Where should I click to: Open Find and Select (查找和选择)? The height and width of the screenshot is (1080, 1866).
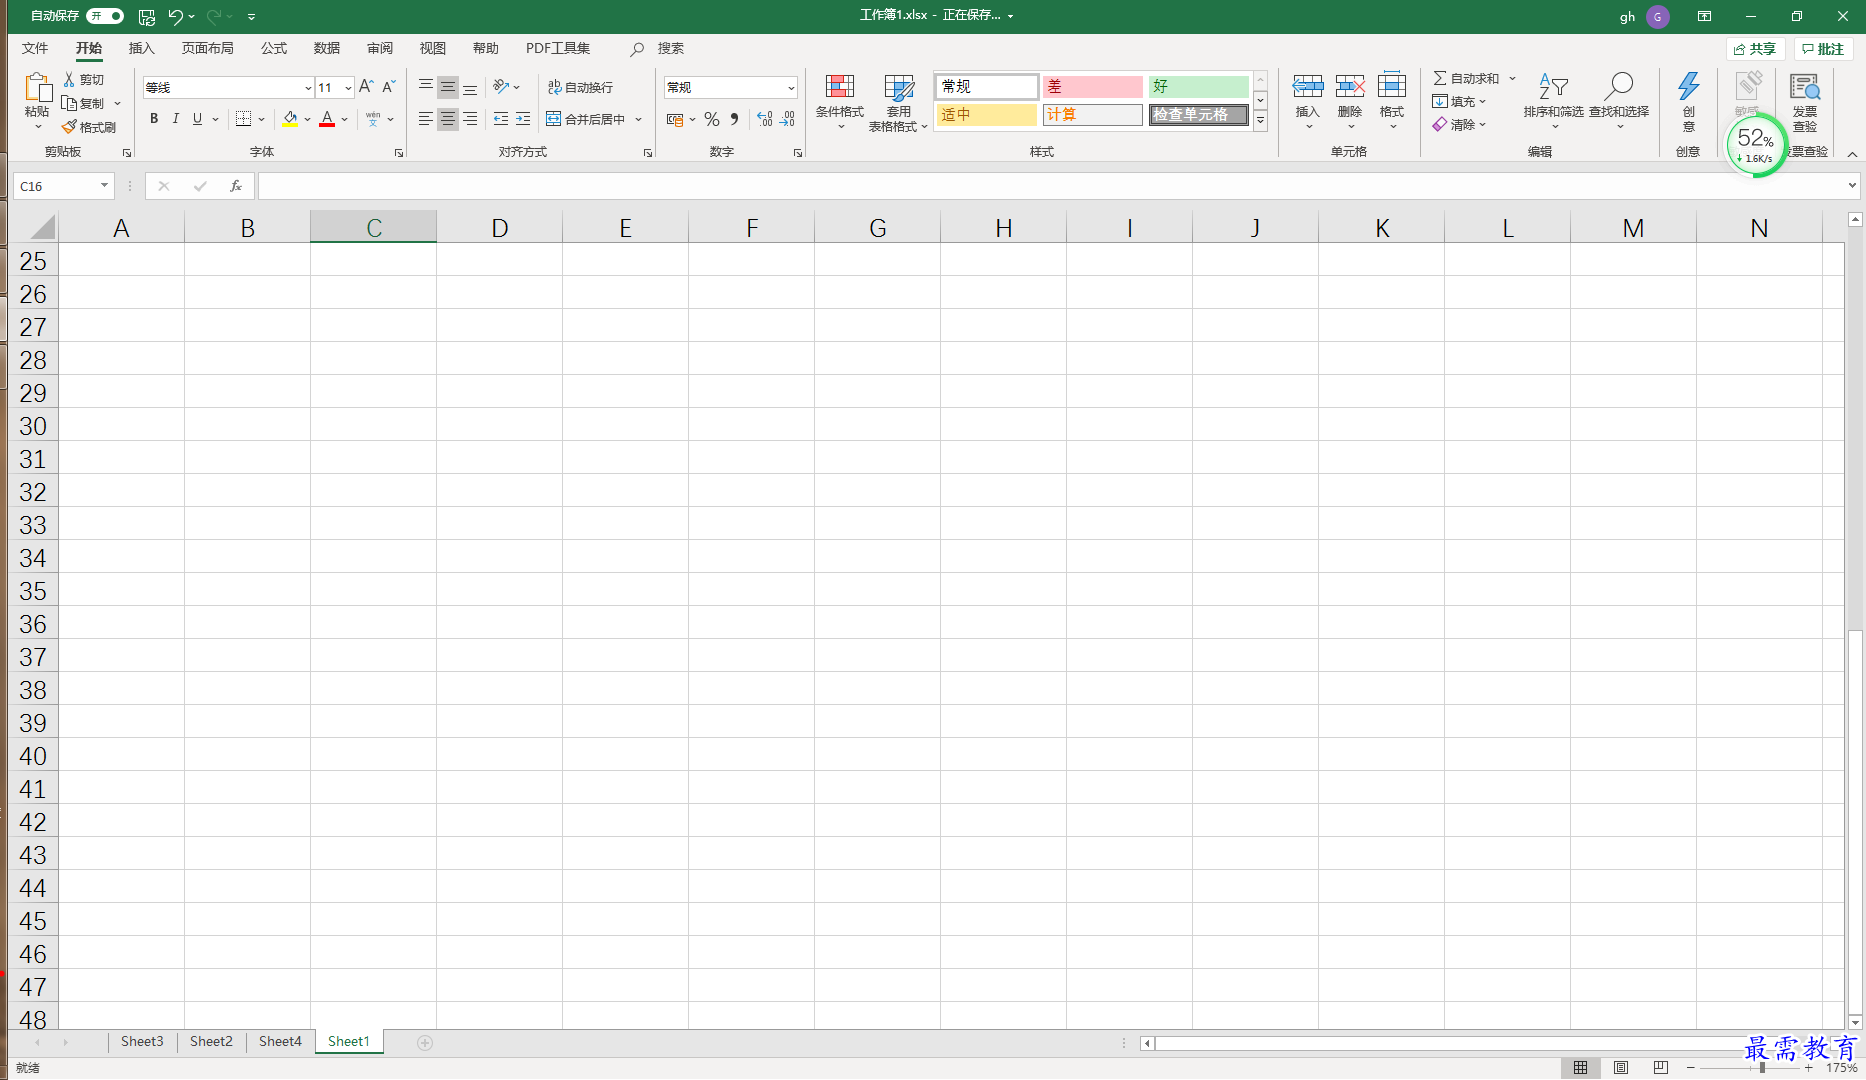click(1619, 101)
